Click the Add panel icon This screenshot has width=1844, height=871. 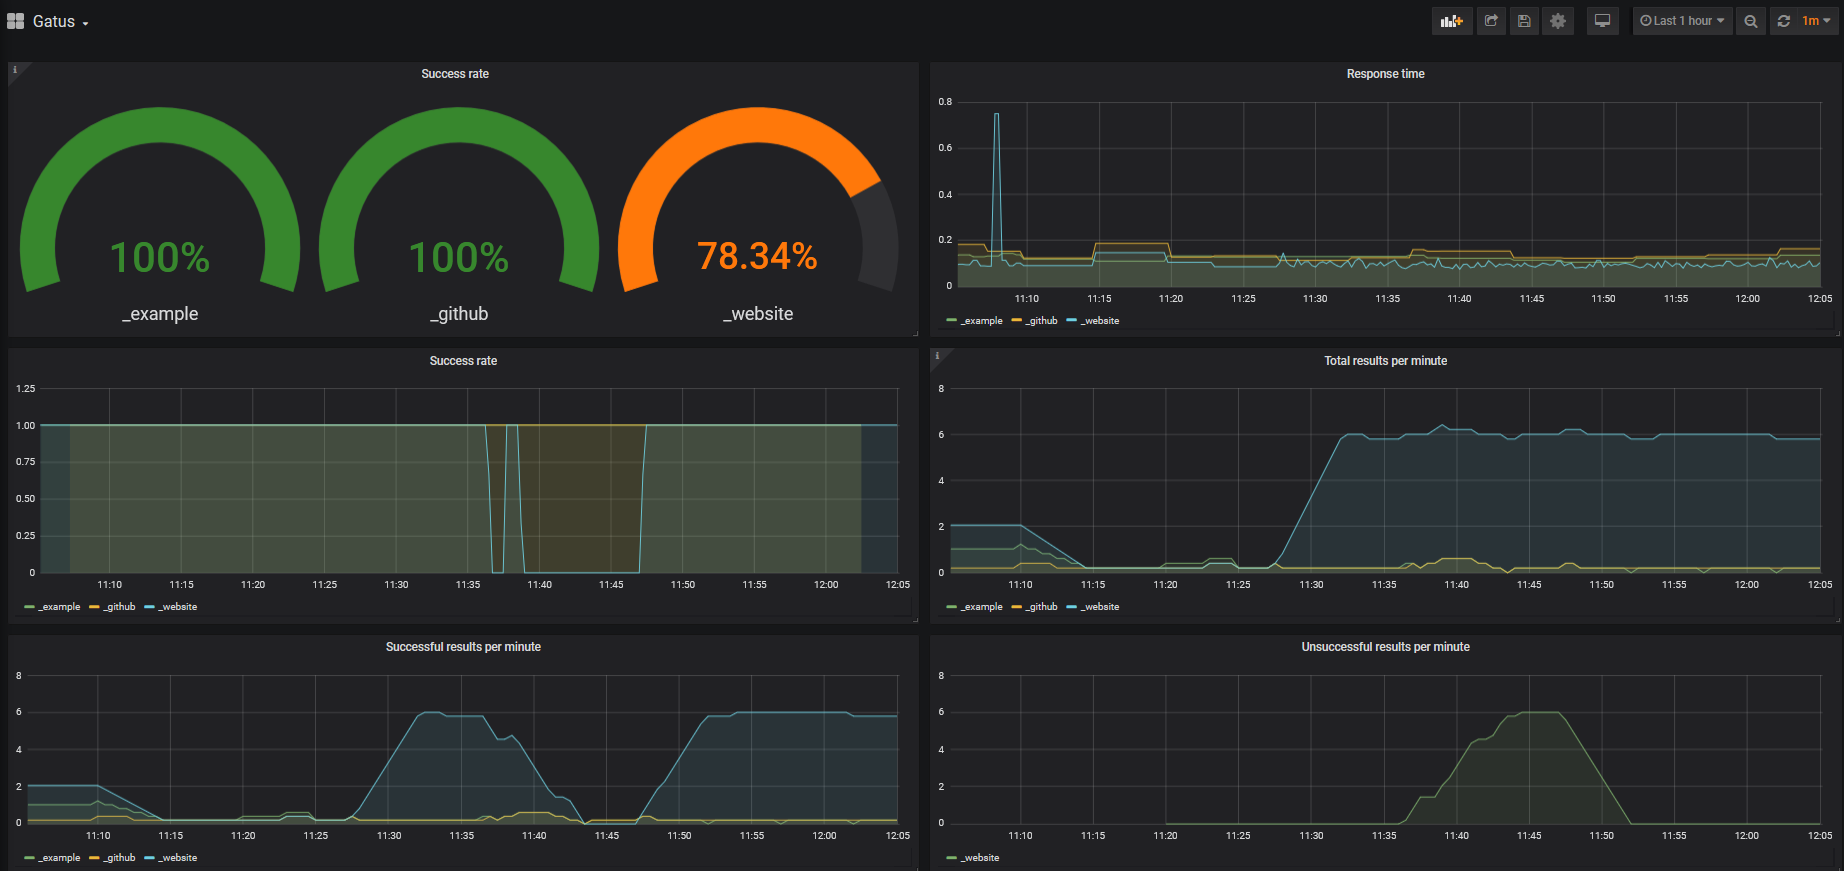1451,21
